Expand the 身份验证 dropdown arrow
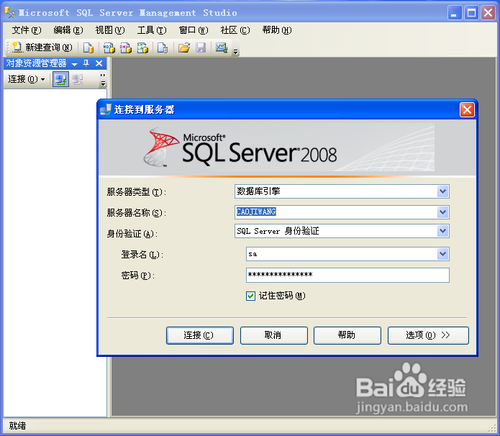Screen dimensions: 500x436 coord(443,231)
